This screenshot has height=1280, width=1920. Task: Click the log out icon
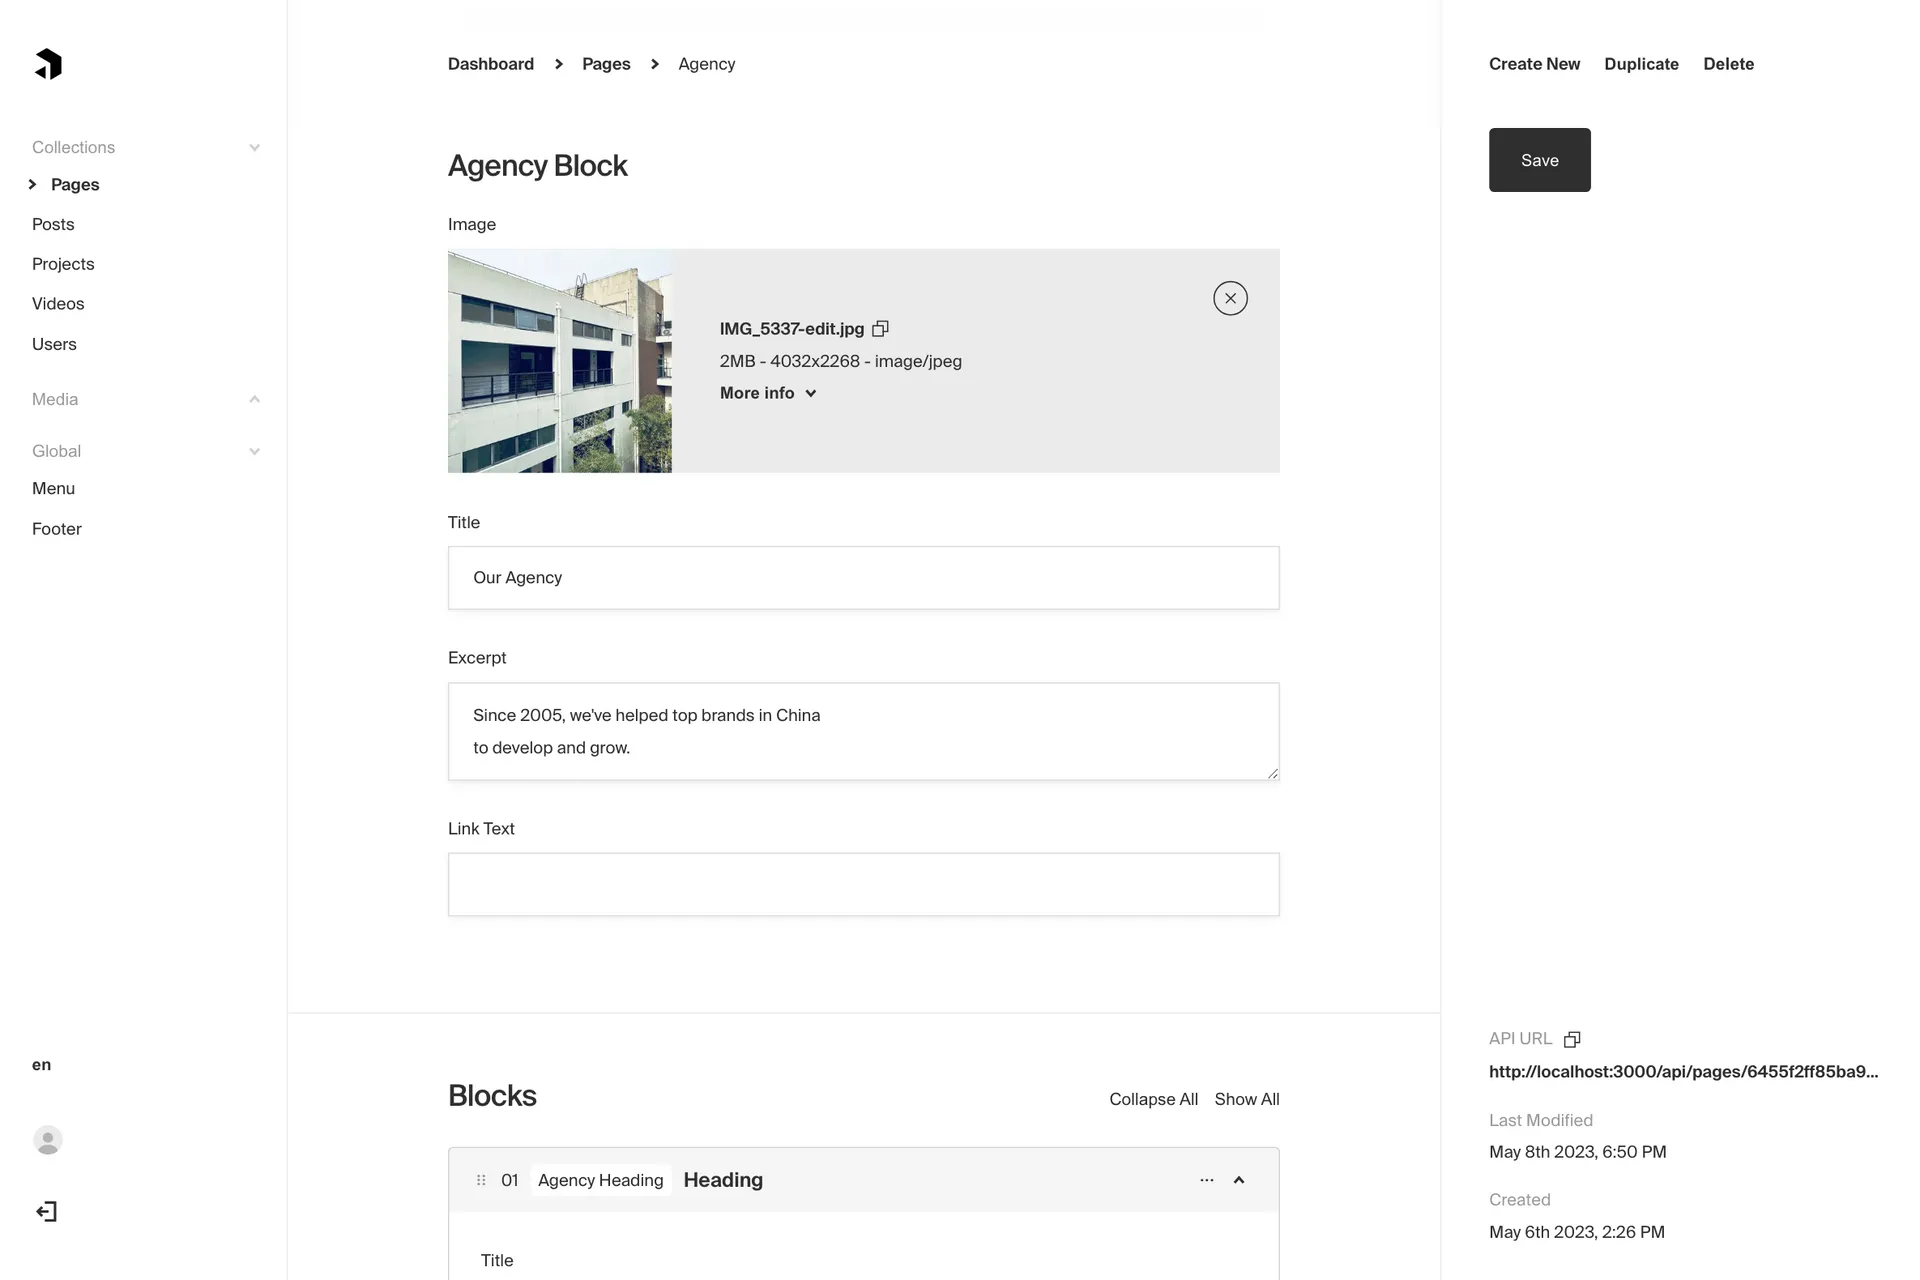pyautogui.click(x=47, y=1212)
